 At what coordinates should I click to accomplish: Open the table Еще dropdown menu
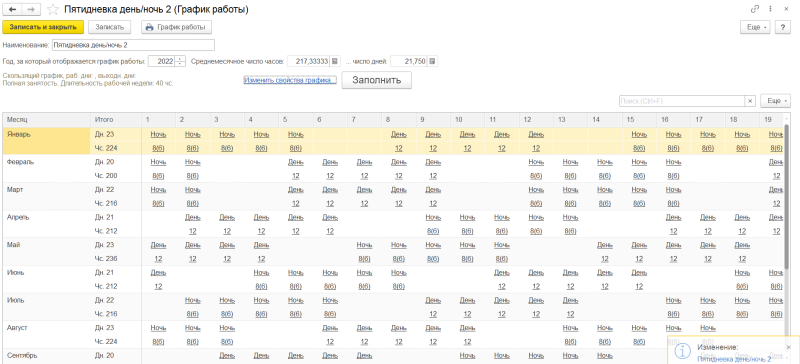(x=776, y=101)
